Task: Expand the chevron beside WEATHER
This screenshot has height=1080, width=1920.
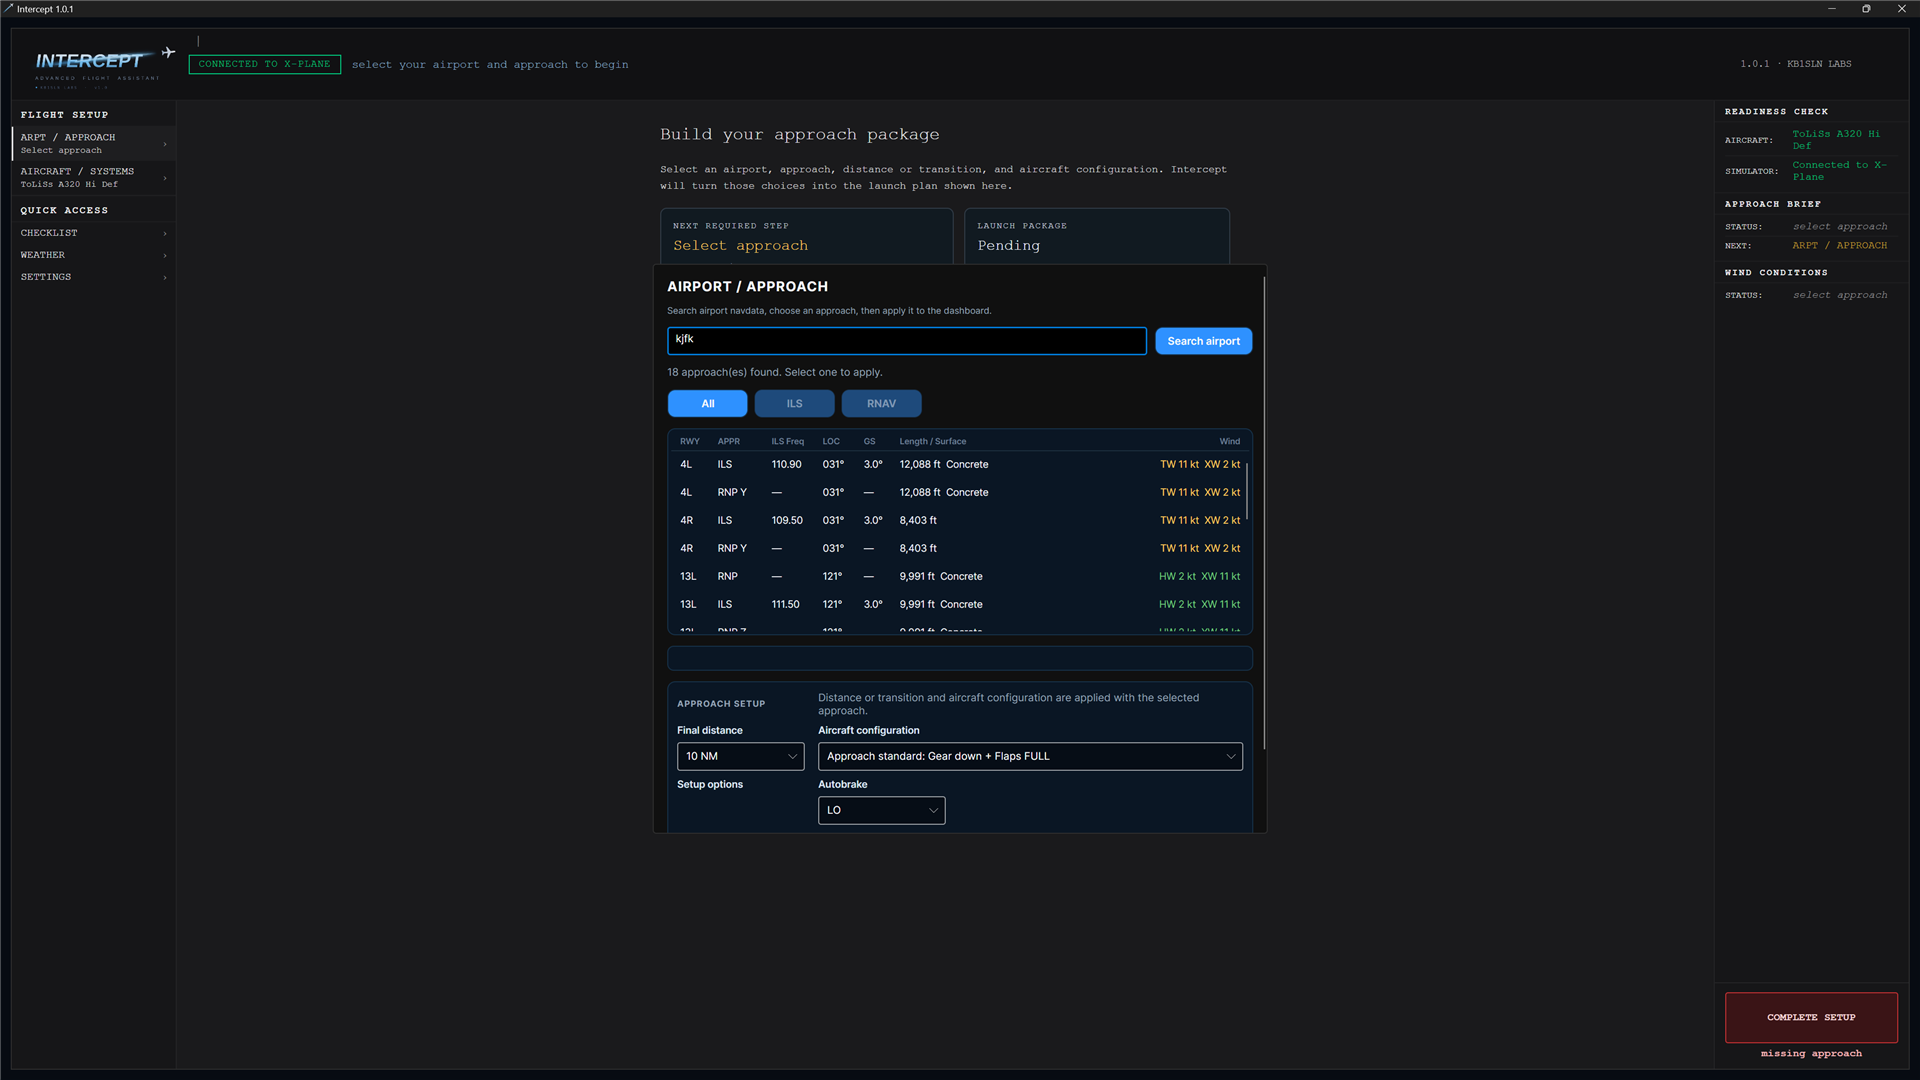Action: [x=165, y=255]
